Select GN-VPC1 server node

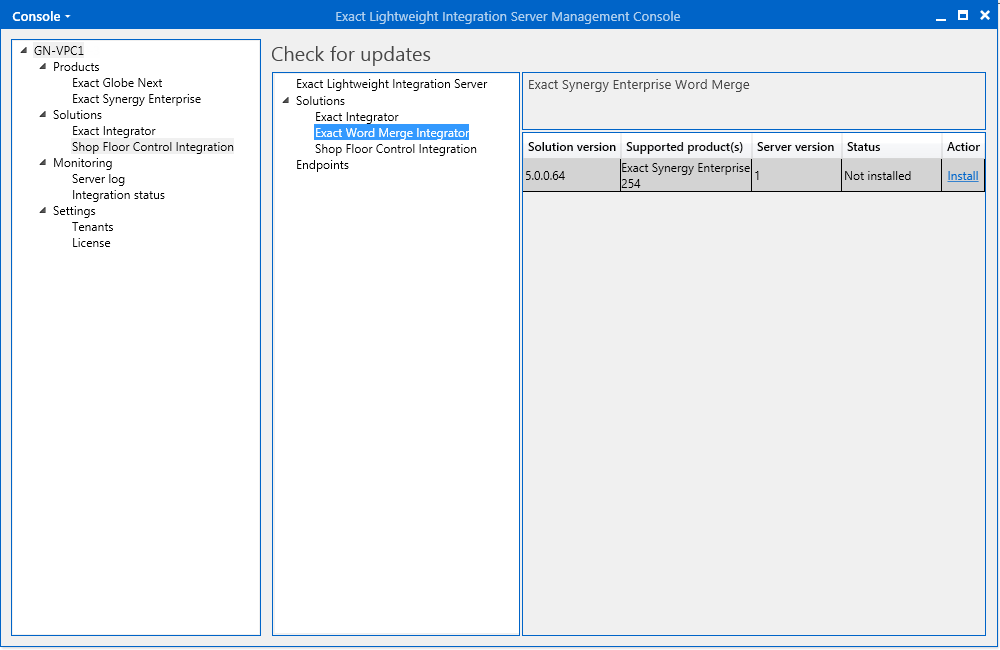pyautogui.click(x=59, y=50)
